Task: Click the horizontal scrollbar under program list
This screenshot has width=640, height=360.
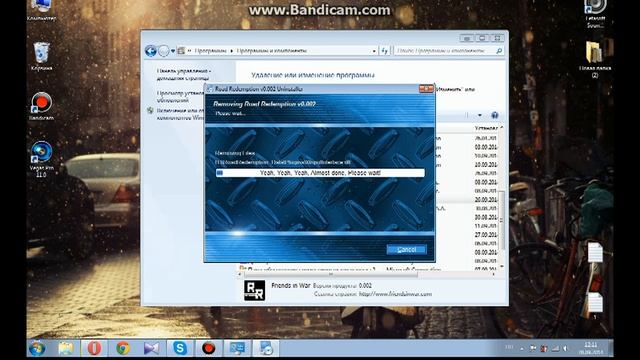Action: (x=331, y=274)
